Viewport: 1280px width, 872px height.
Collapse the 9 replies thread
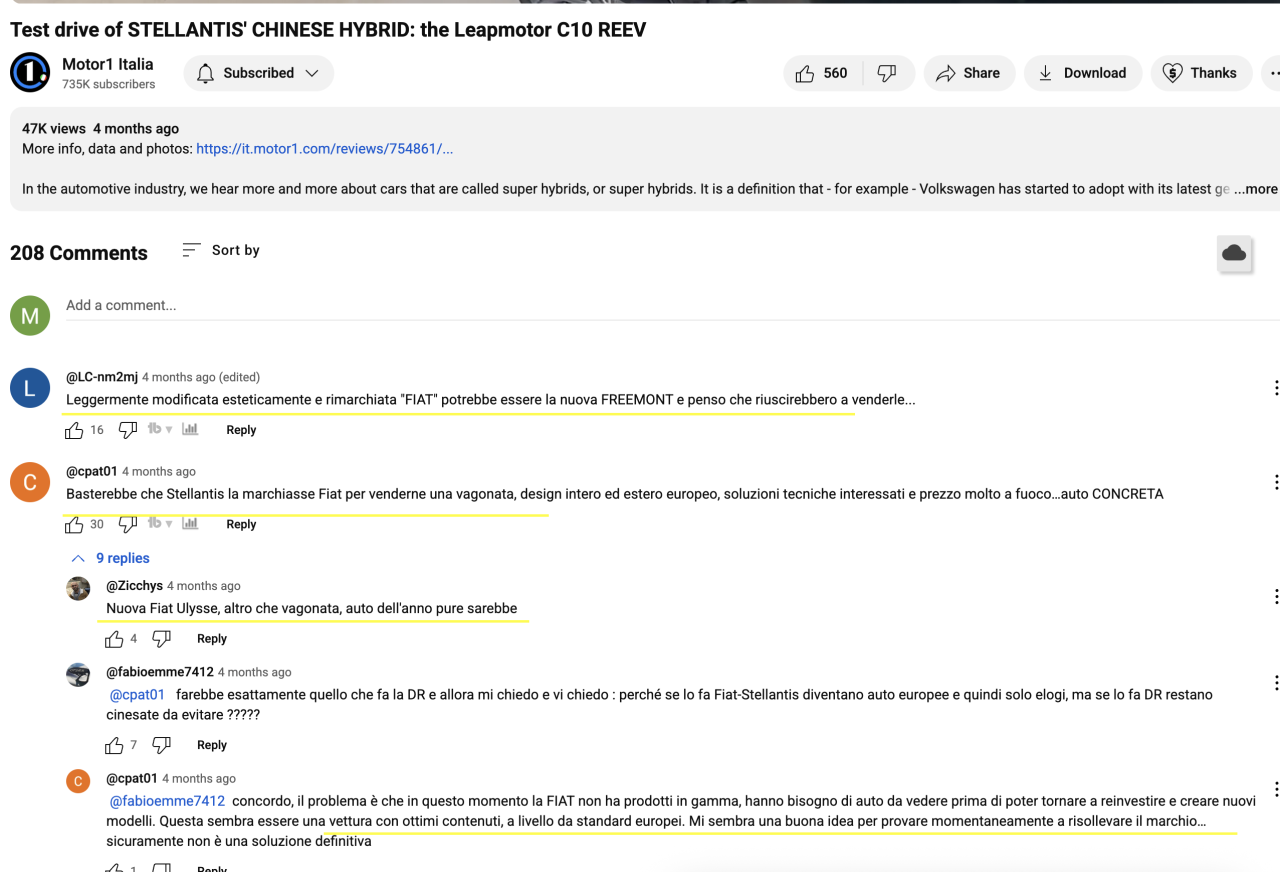[x=109, y=558]
